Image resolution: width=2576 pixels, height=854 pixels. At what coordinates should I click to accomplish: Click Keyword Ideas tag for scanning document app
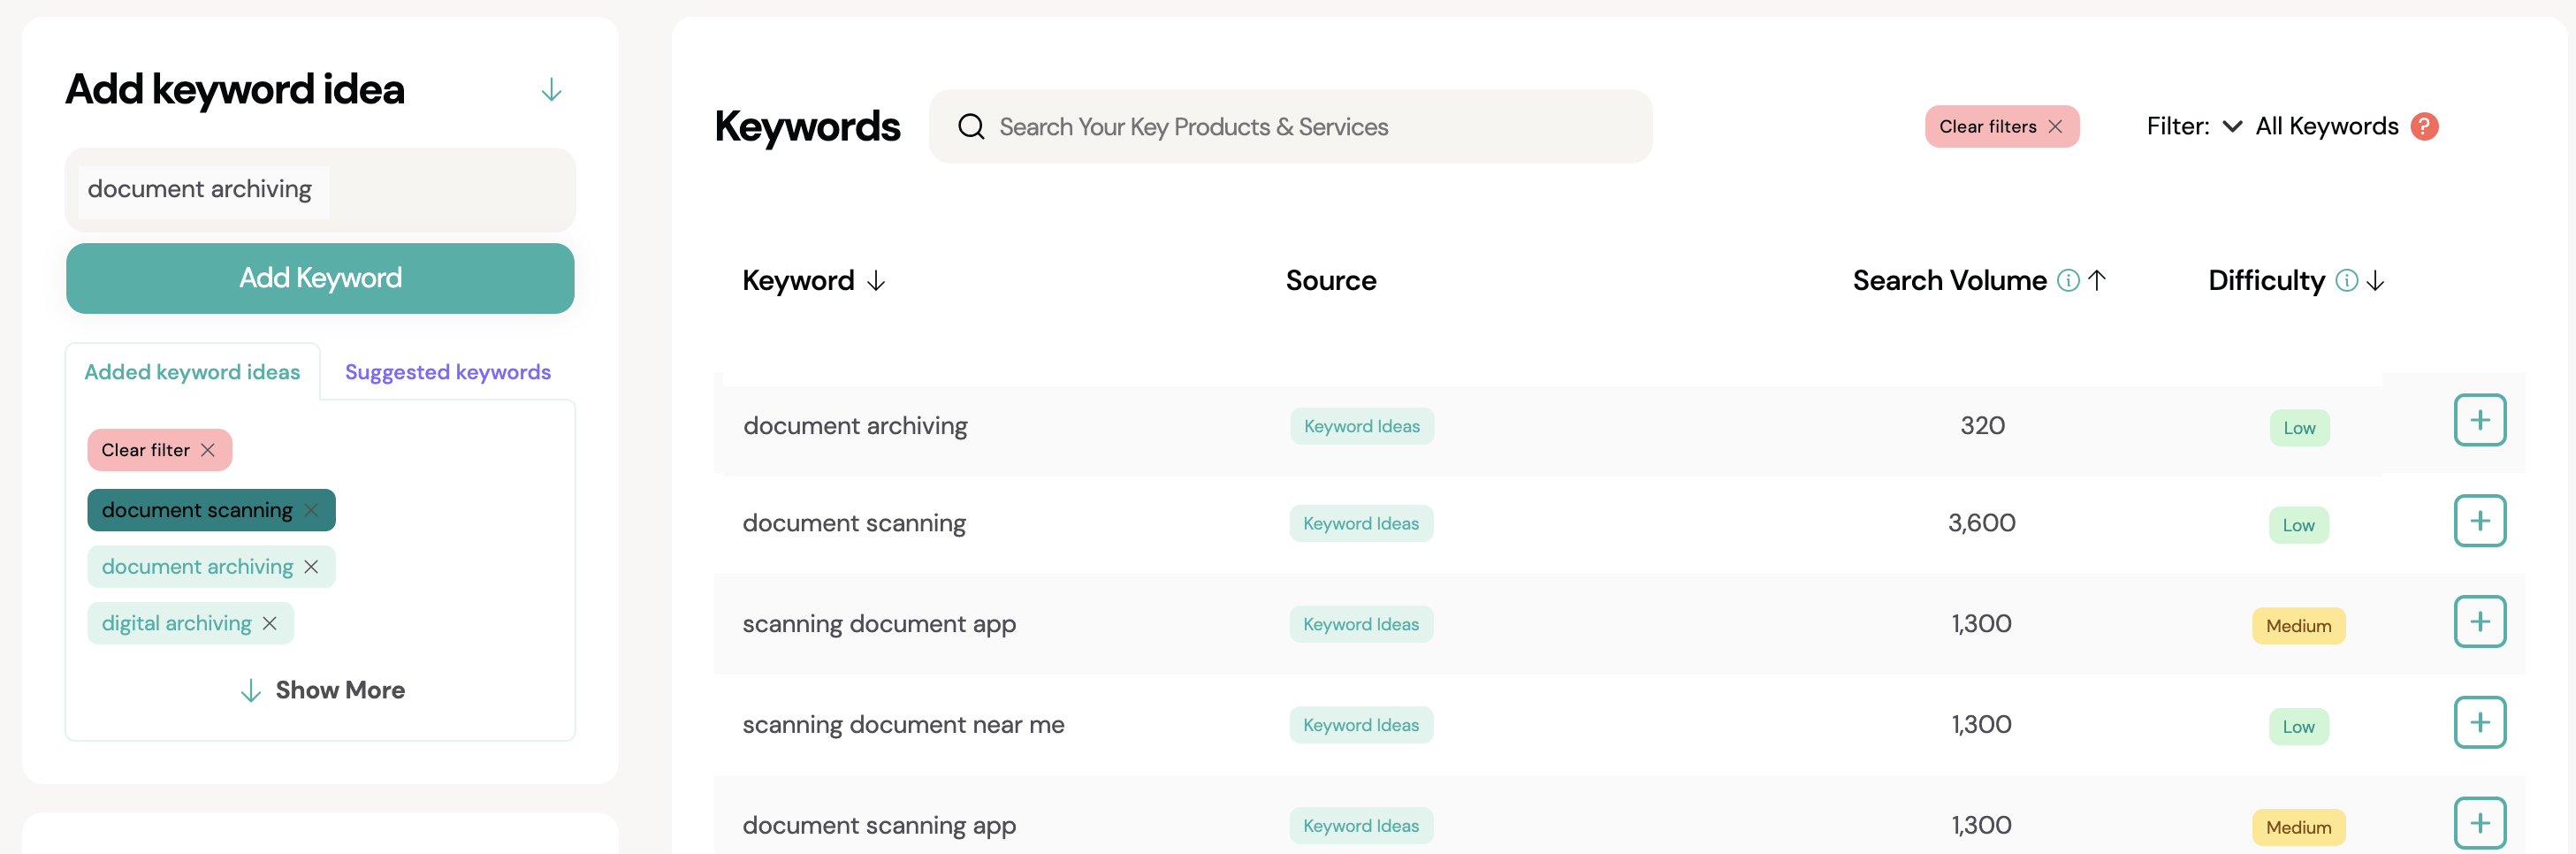click(x=1361, y=624)
